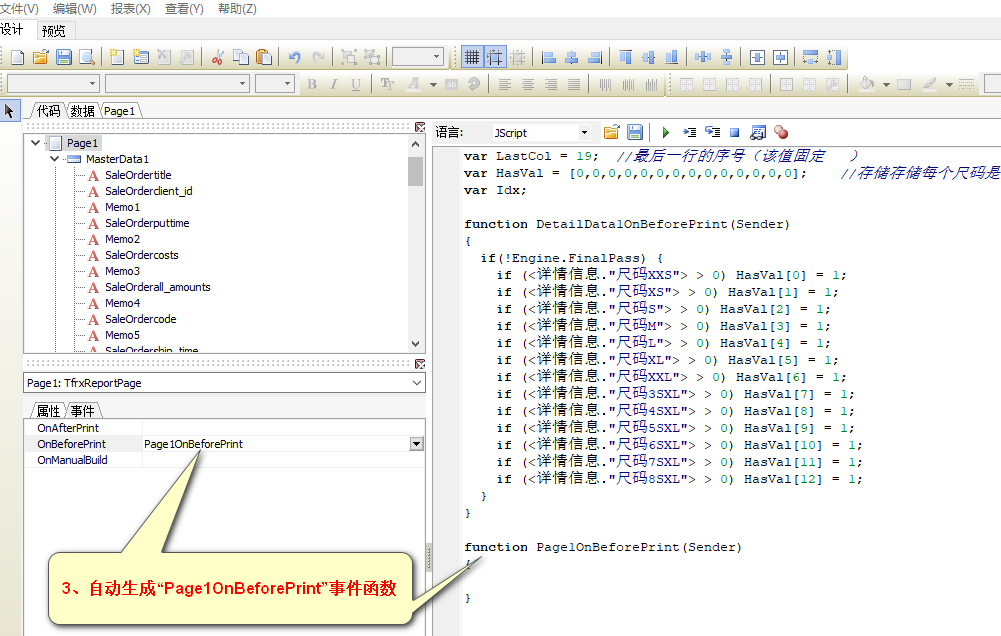Collapse the Page1 tree node

click(x=36, y=143)
